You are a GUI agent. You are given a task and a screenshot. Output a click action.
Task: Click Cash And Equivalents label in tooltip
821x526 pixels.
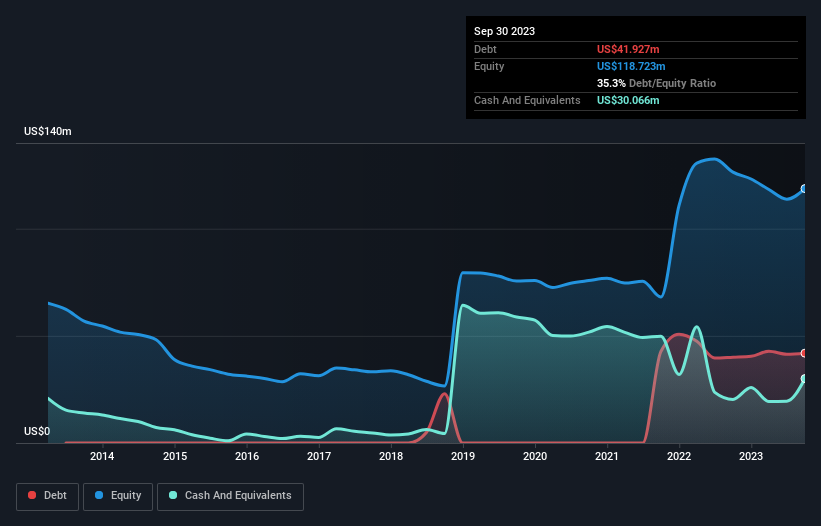(527, 100)
